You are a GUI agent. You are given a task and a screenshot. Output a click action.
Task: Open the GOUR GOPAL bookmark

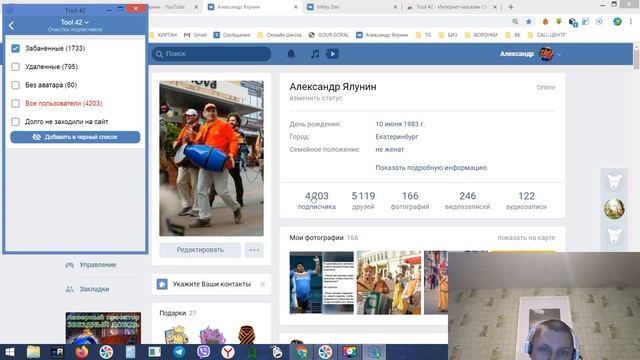click(x=329, y=35)
